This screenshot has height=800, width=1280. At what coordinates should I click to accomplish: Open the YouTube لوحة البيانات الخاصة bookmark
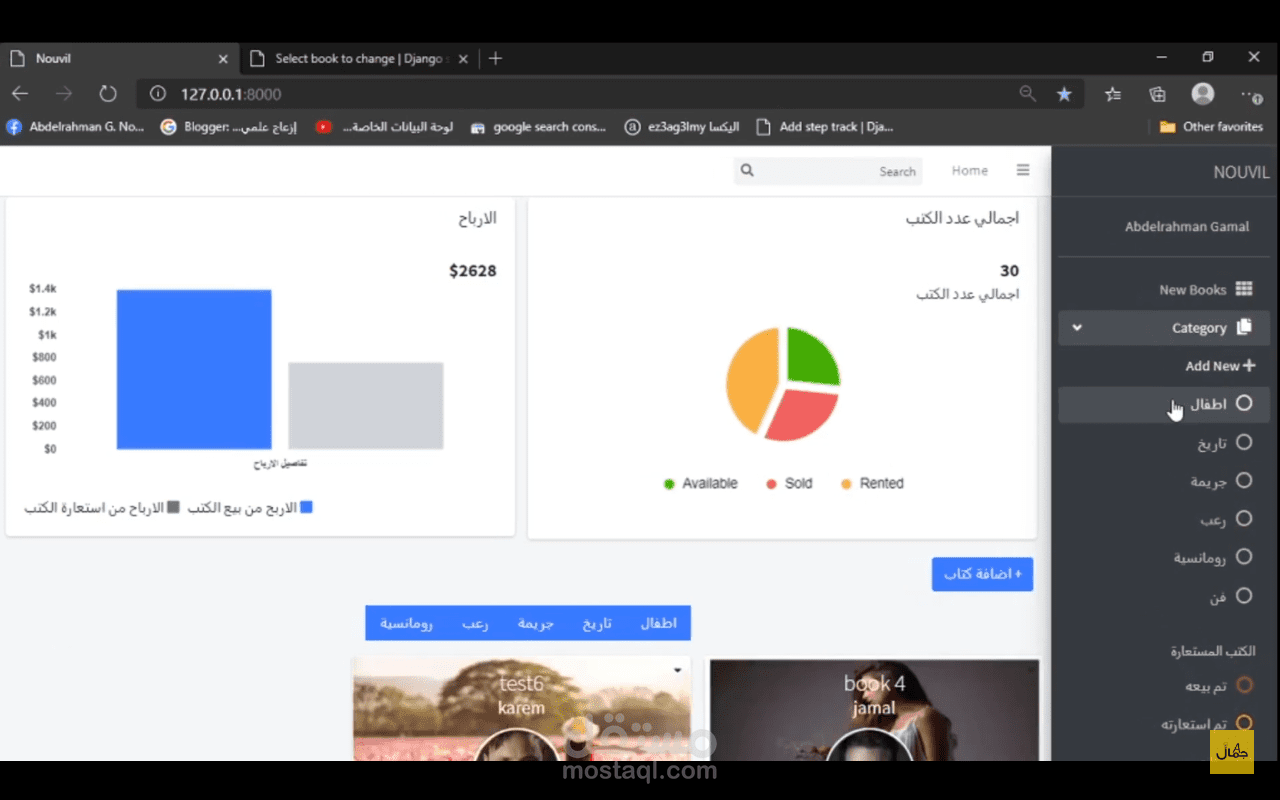pyautogui.click(x=384, y=127)
